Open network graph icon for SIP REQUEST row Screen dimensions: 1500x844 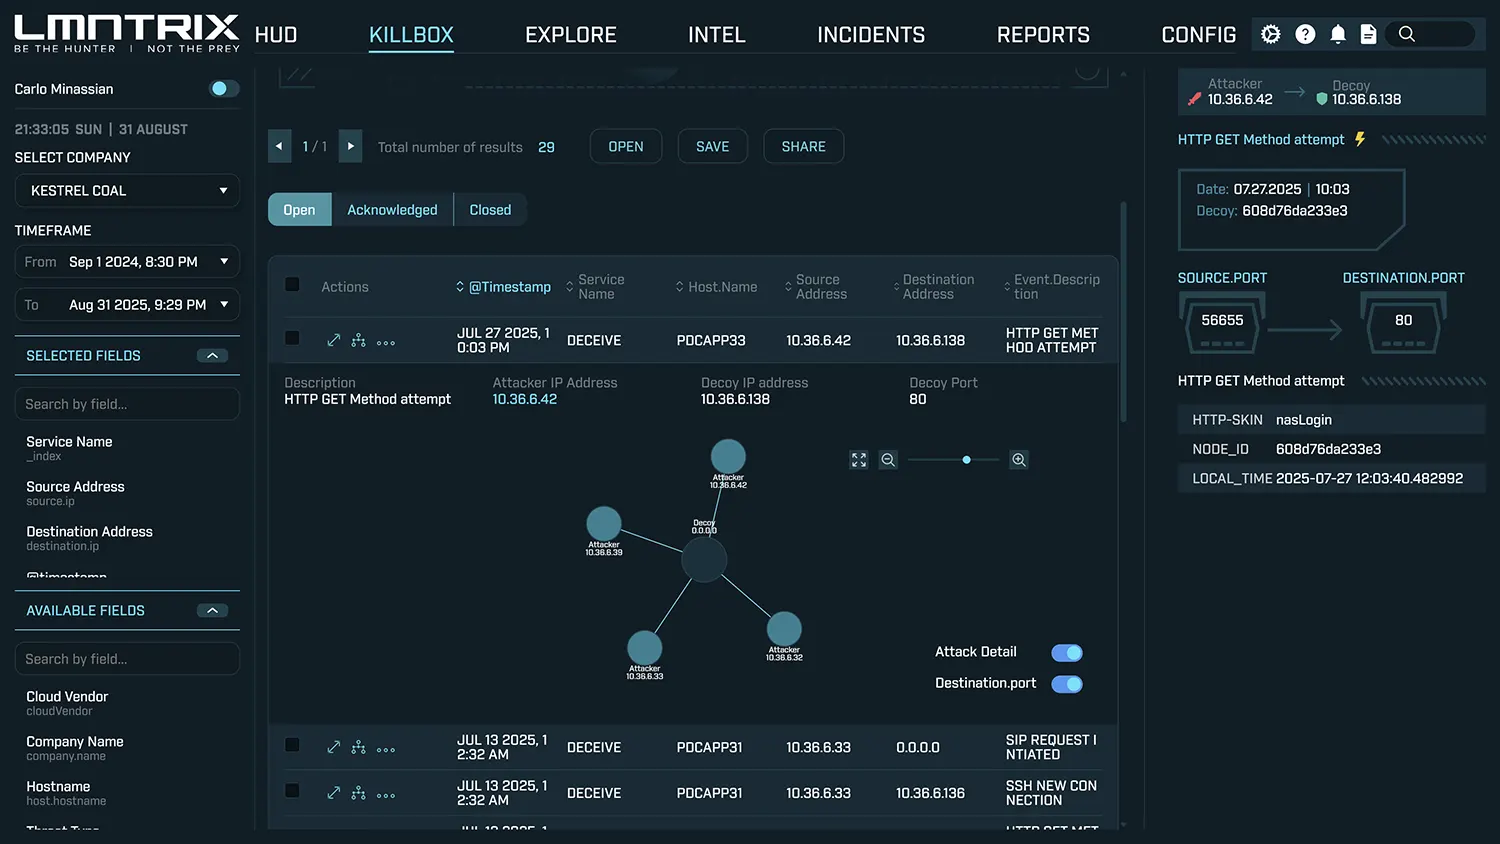pos(358,748)
